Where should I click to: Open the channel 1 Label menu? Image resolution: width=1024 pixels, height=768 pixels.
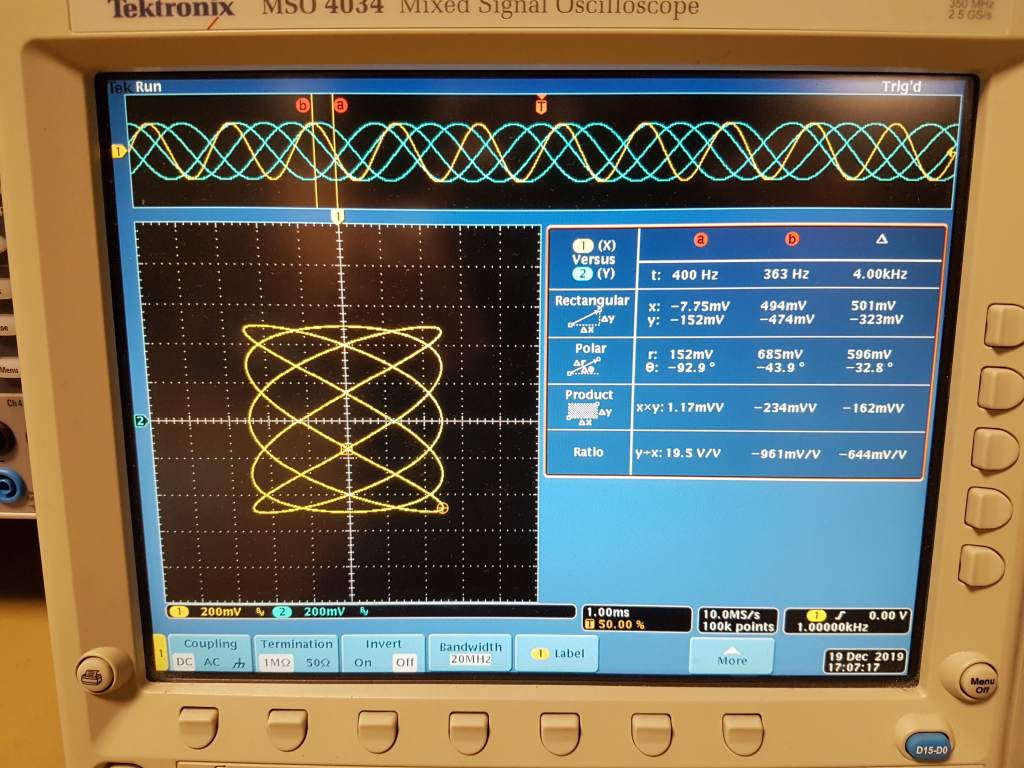coord(556,653)
